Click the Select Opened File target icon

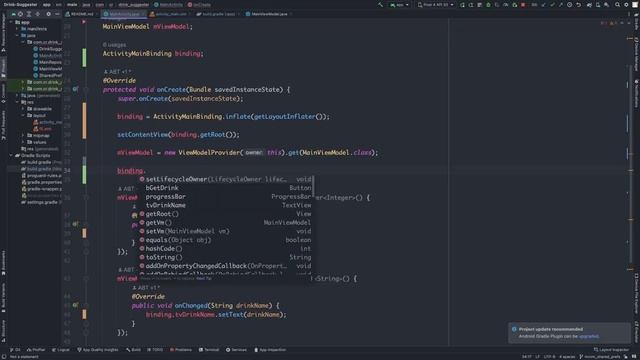[20, 14]
